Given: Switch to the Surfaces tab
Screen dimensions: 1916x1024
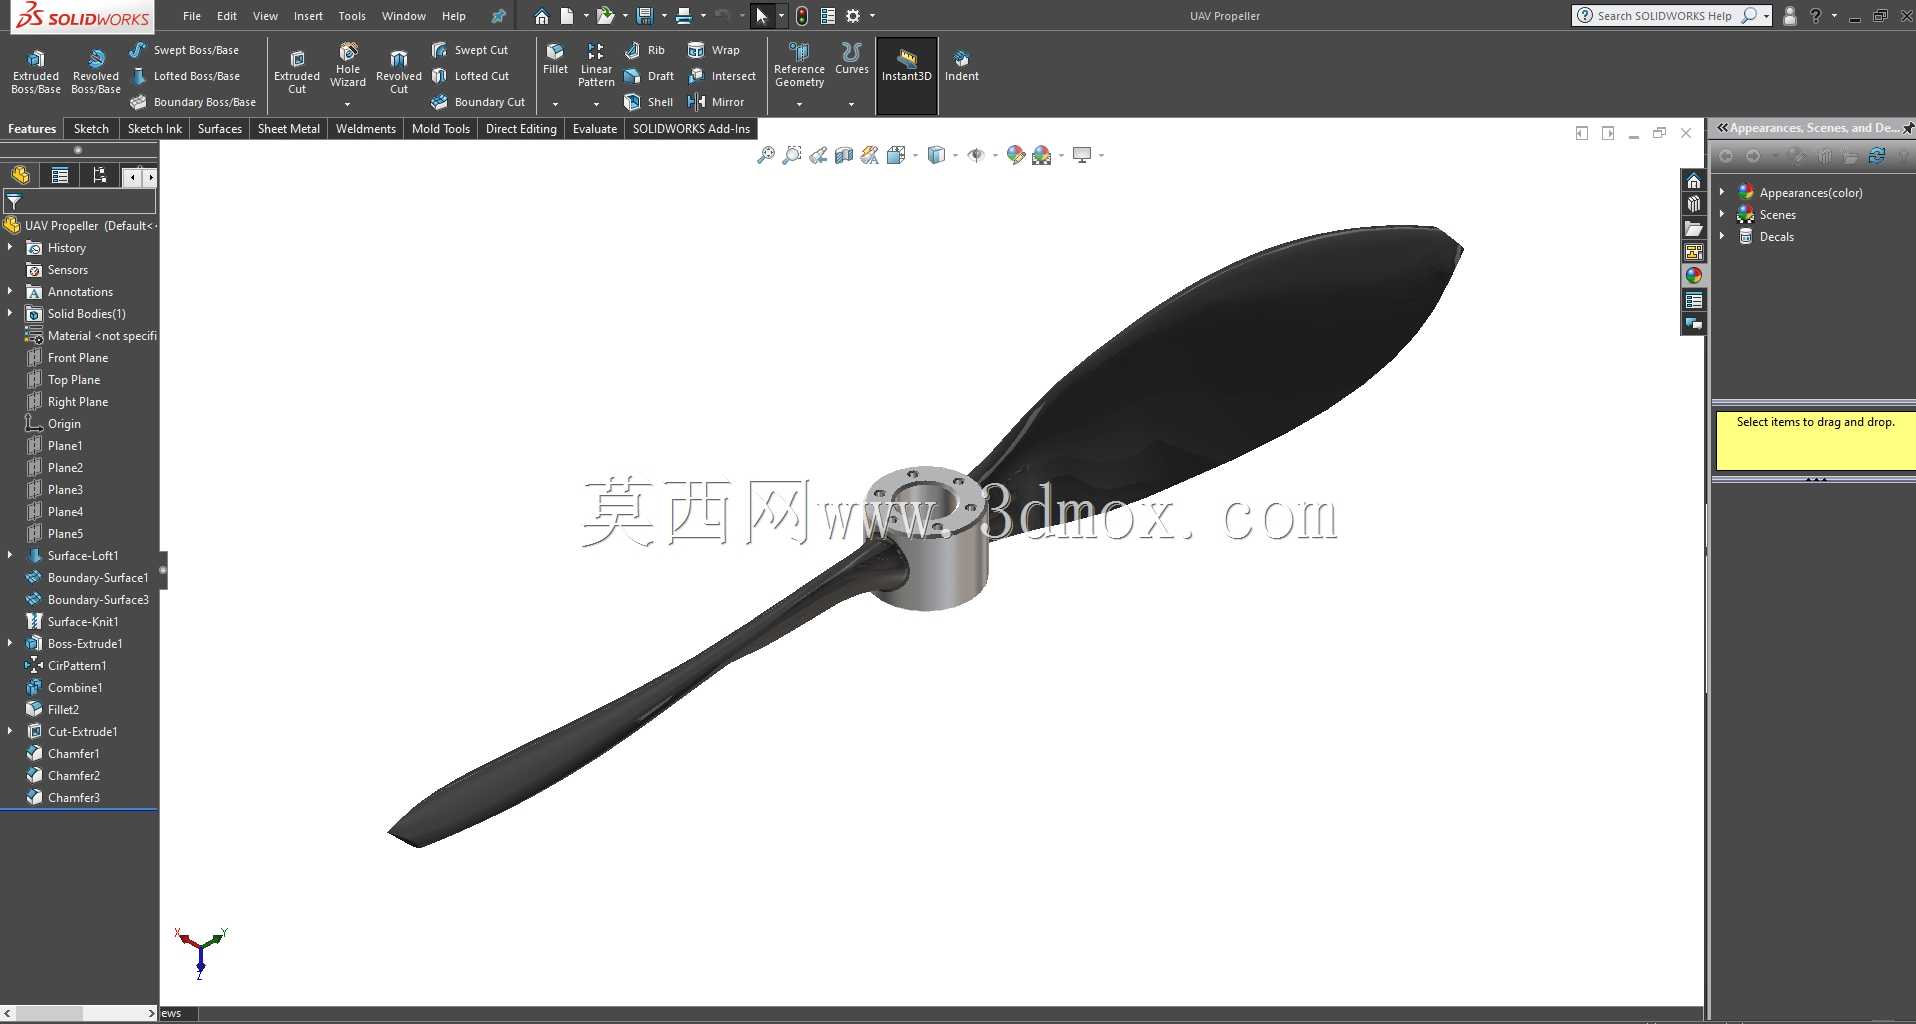Looking at the screenshot, I should click(220, 129).
